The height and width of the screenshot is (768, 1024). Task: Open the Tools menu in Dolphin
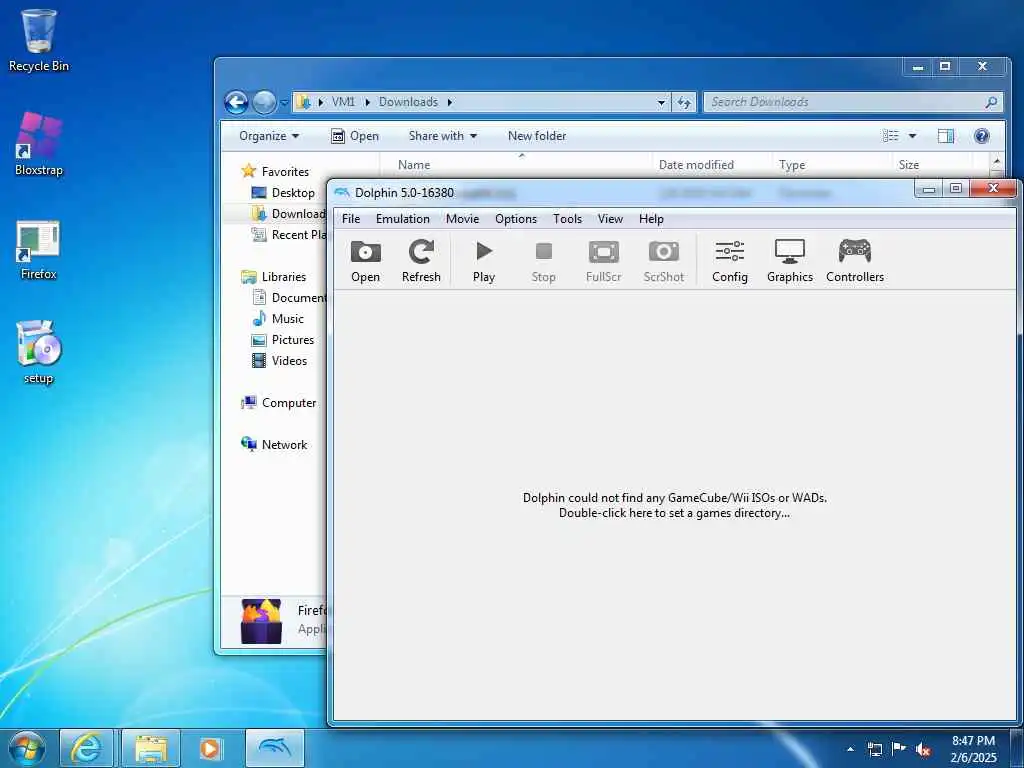click(567, 219)
